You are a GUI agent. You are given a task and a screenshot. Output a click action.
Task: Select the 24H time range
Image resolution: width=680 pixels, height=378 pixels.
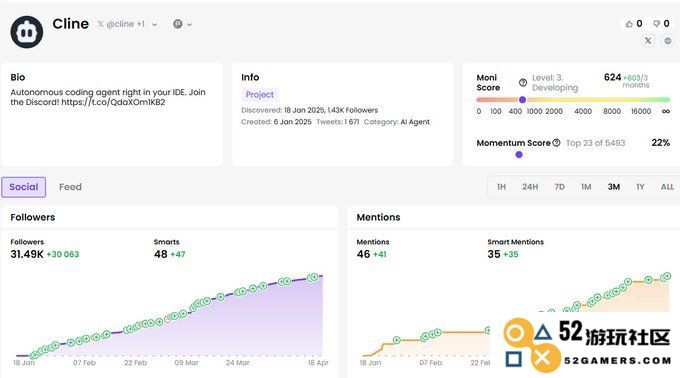[530, 187]
